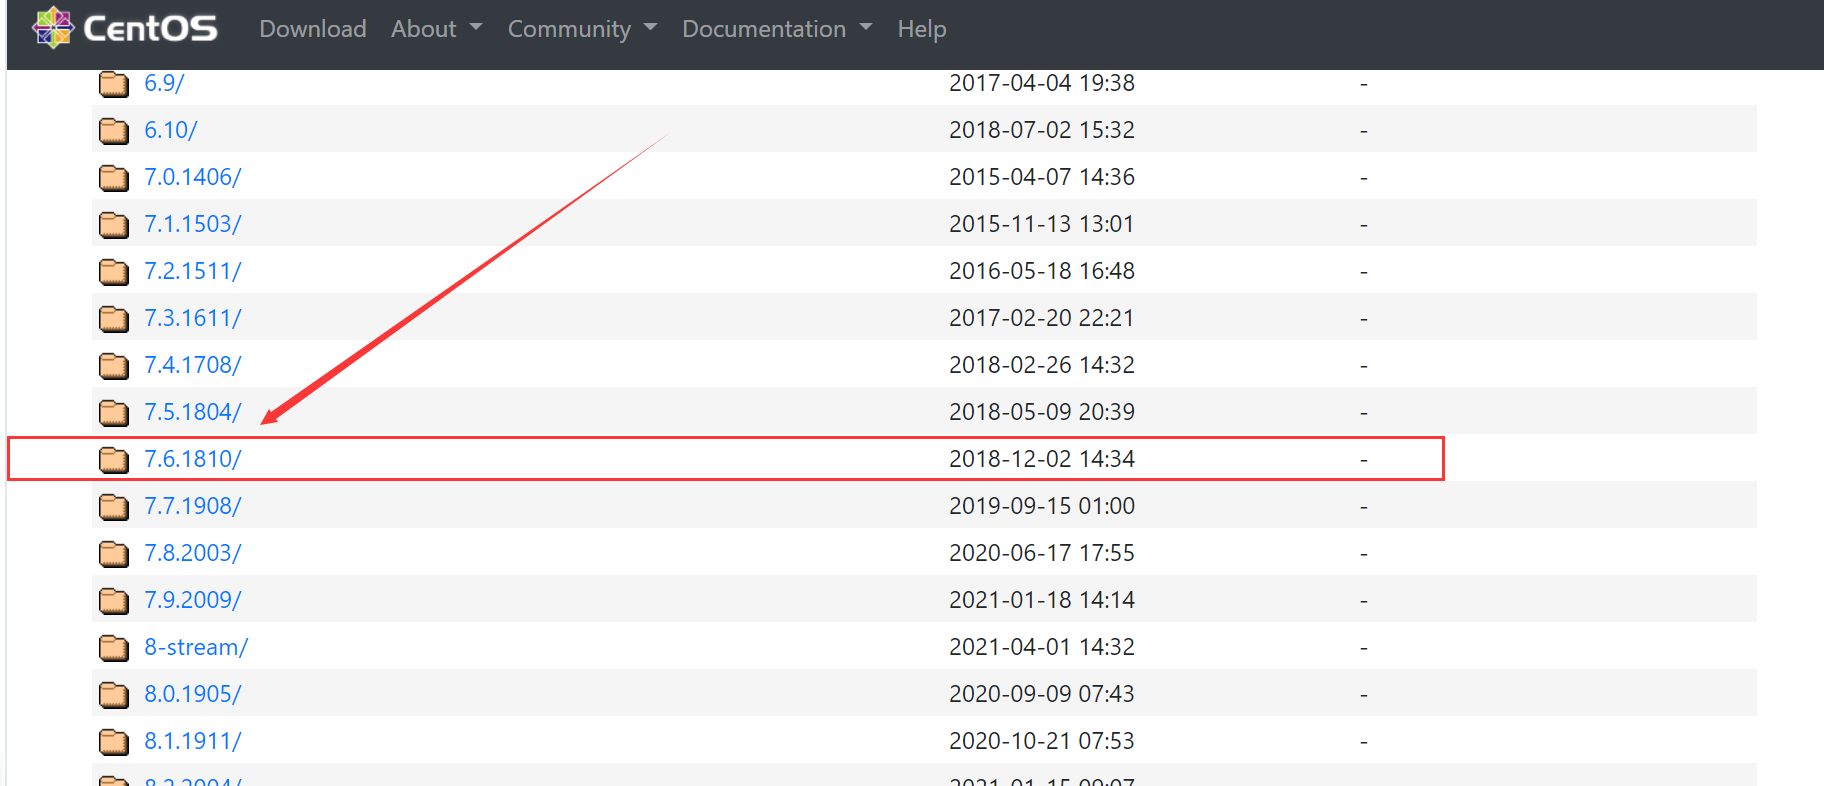Click the folder icon beside 7.9.2009/
This screenshot has width=1824, height=786.
coord(114,601)
